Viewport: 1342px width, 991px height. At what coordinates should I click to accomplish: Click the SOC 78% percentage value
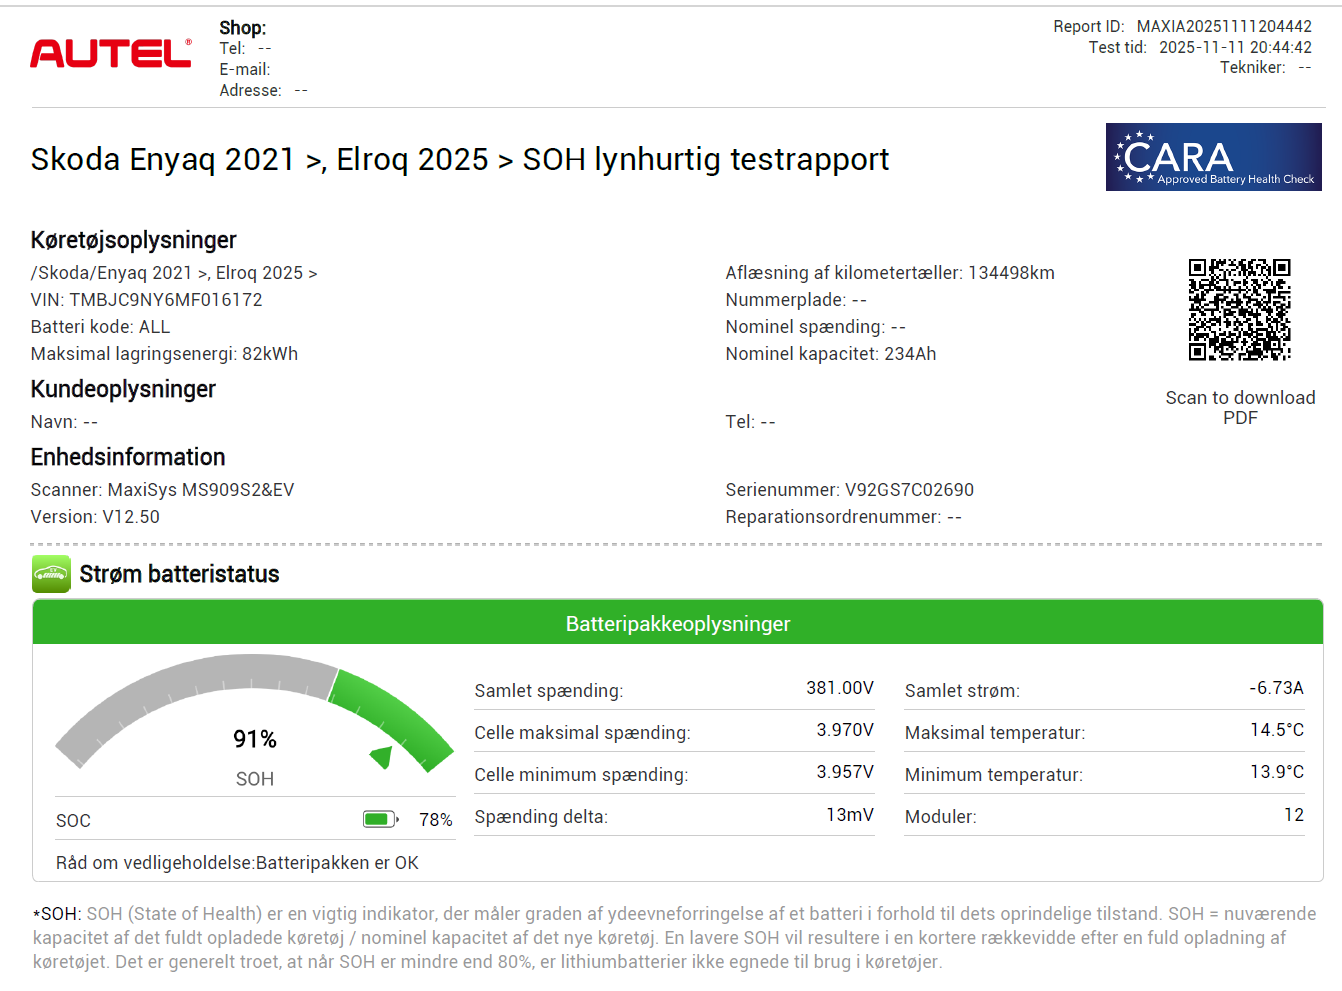coord(436,820)
